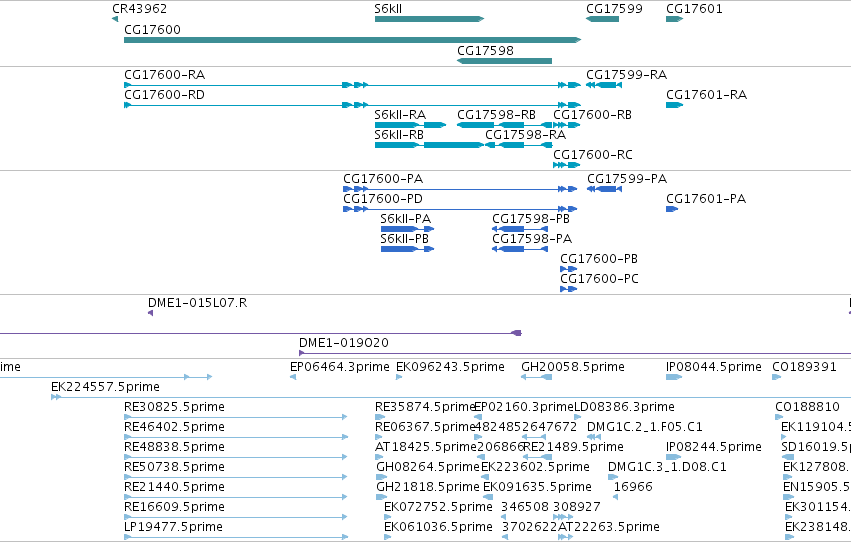The width and height of the screenshot is (851, 542).
Task: Open the CG17598-PB protein label
Action: (531, 219)
